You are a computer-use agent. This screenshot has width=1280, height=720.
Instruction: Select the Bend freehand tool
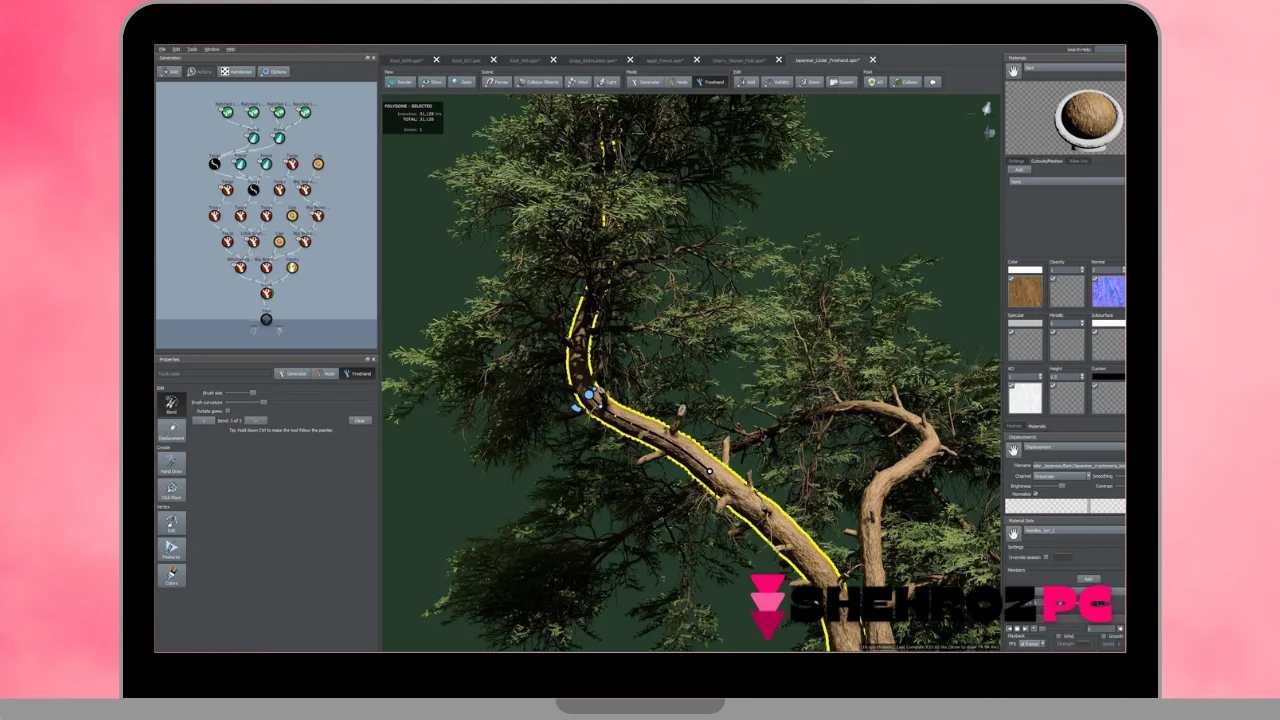[171, 404]
